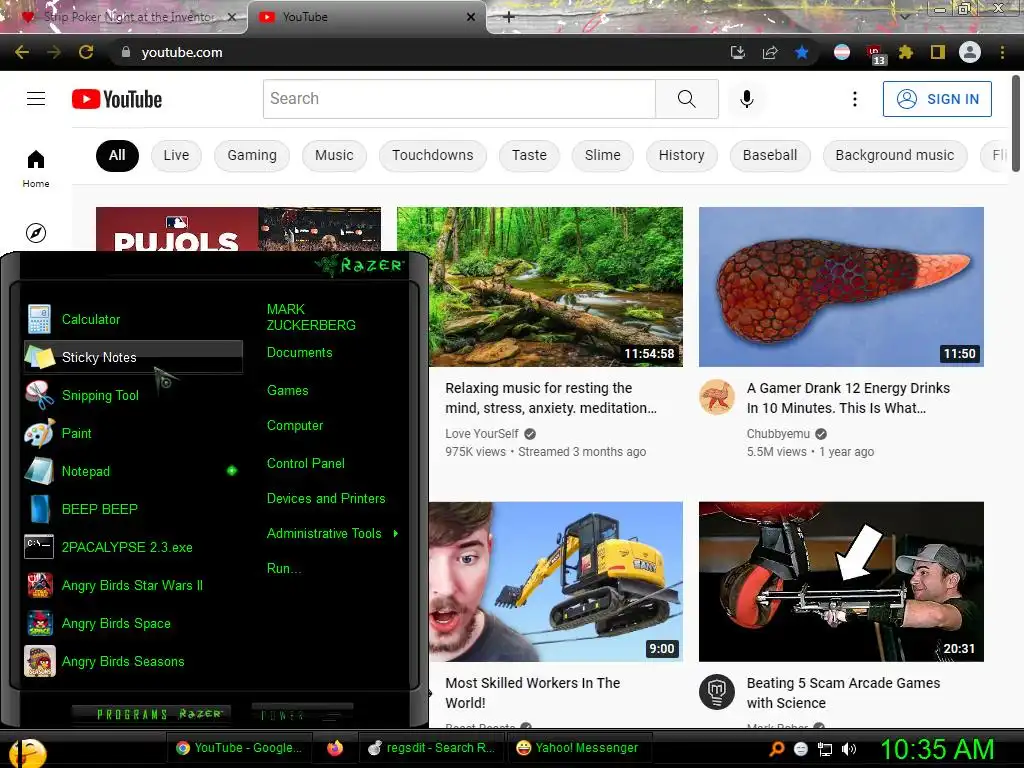Screen dimensions: 1024x768
Task: Click Run... in the start menu
Action: [x=284, y=568]
